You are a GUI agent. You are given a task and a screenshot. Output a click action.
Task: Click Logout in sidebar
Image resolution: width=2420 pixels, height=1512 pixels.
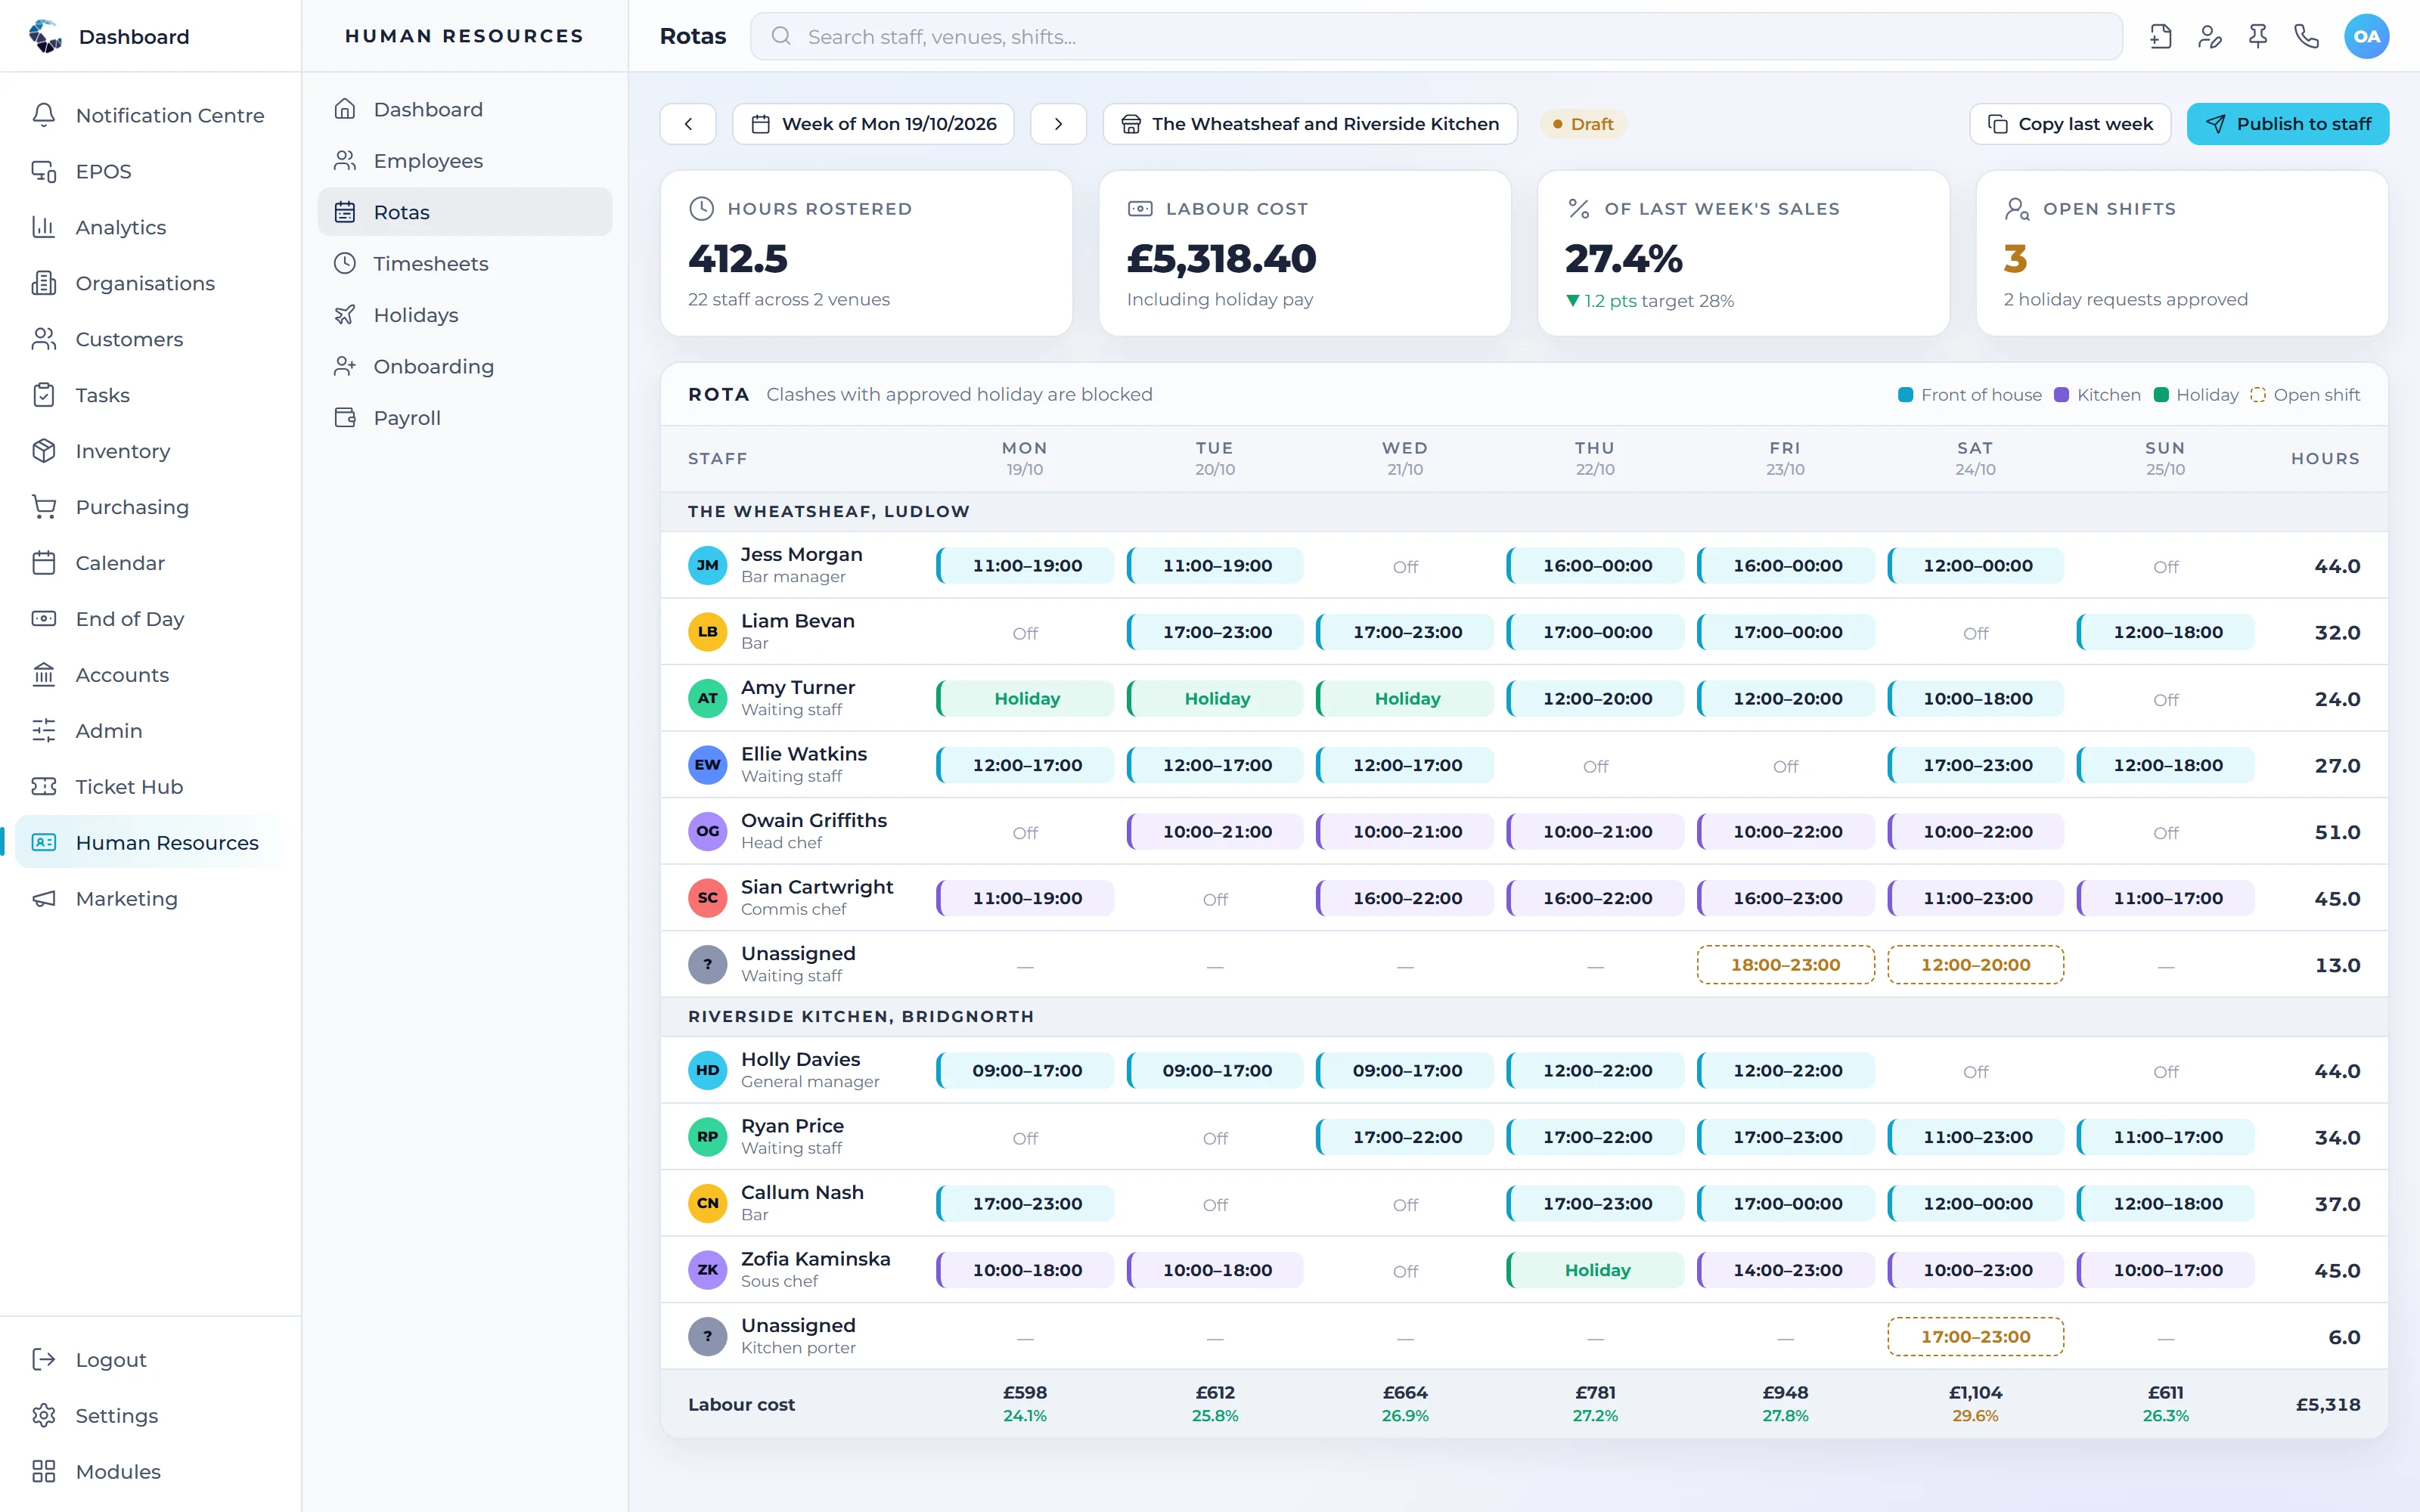(150, 1359)
